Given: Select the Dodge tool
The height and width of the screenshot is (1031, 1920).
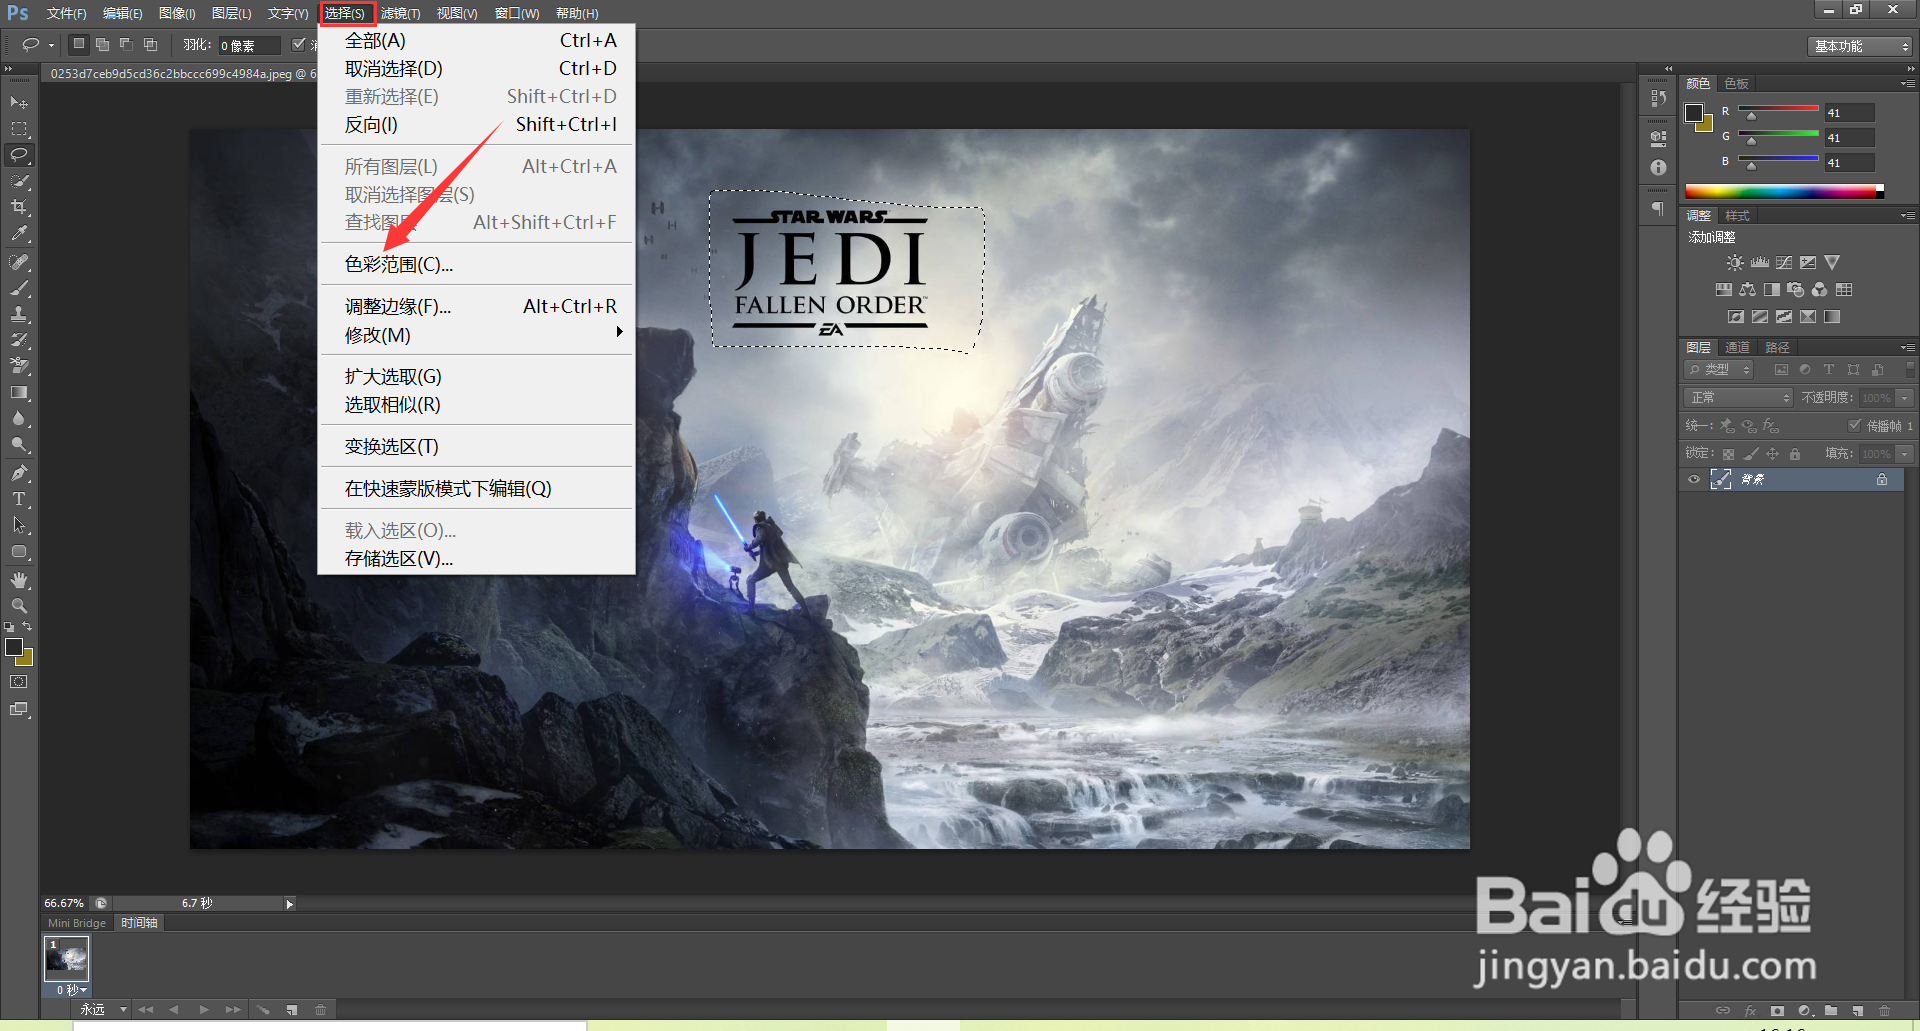Looking at the screenshot, I should [x=19, y=445].
